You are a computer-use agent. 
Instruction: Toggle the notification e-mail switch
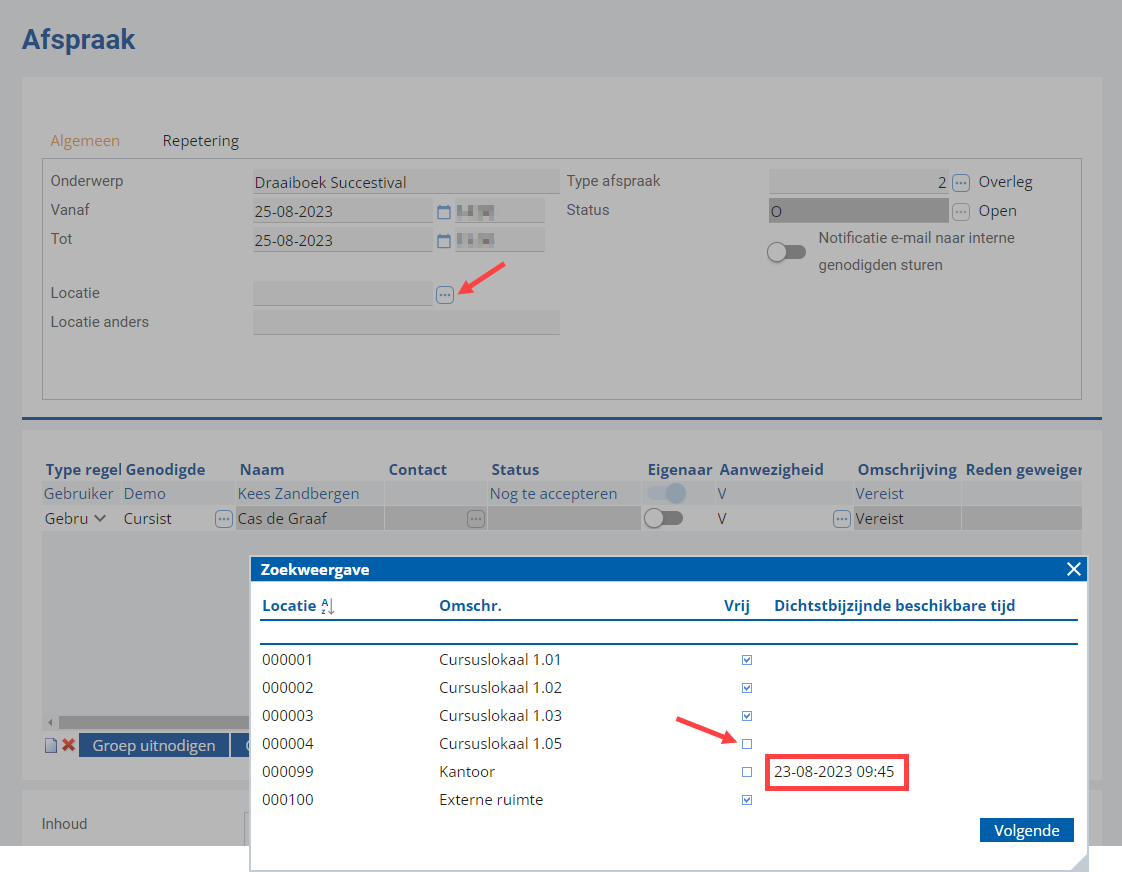click(x=786, y=252)
